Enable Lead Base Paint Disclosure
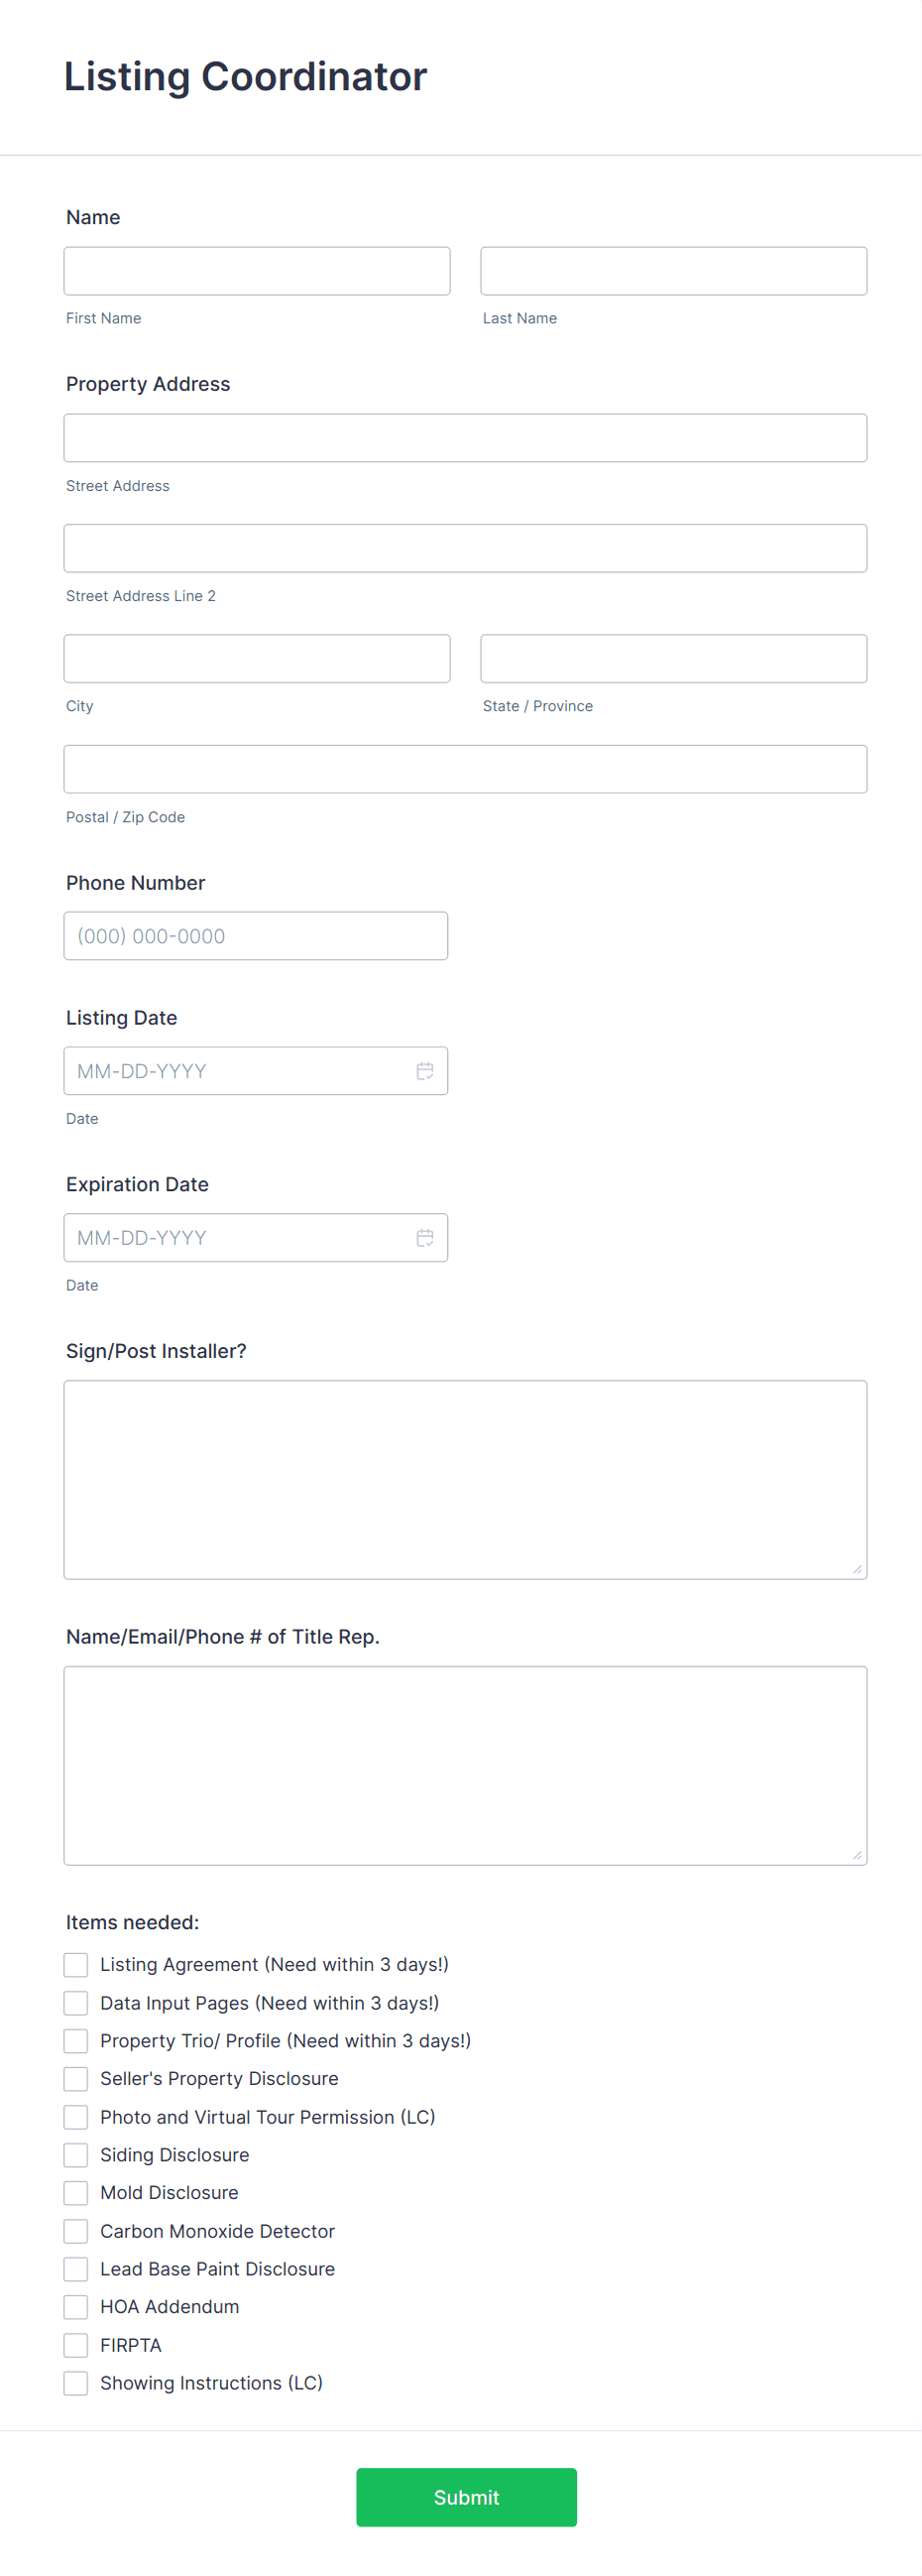922x2576 pixels. (75, 2268)
